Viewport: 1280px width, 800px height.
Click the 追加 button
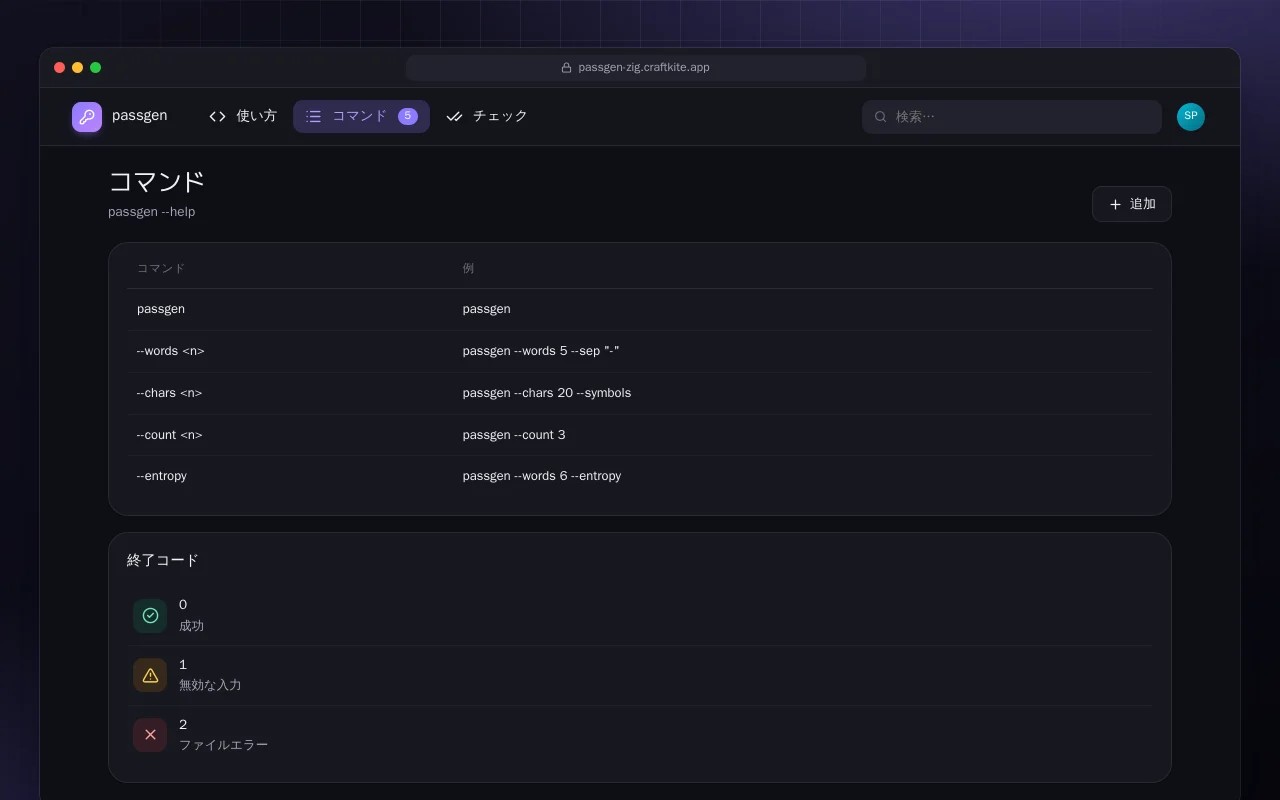pyautogui.click(x=1132, y=204)
